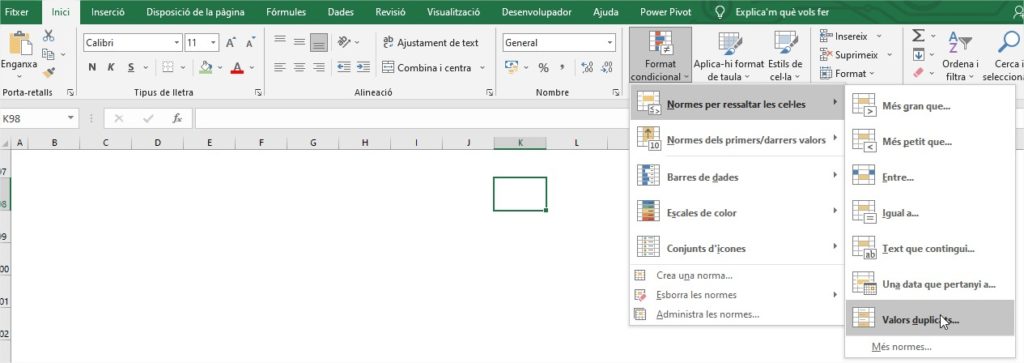
Task: Click the insert function fx icon
Action: (x=177, y=118)
